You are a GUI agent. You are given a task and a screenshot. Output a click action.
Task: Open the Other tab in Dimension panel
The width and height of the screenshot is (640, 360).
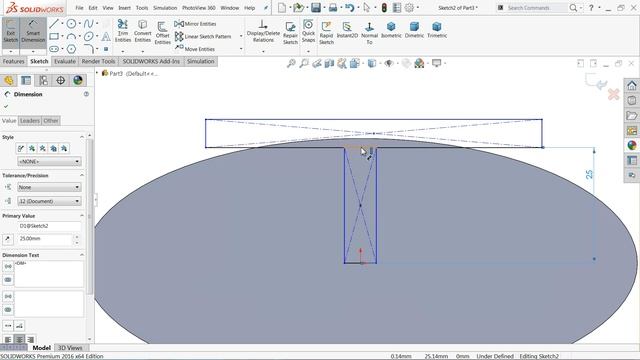[51, 120]
